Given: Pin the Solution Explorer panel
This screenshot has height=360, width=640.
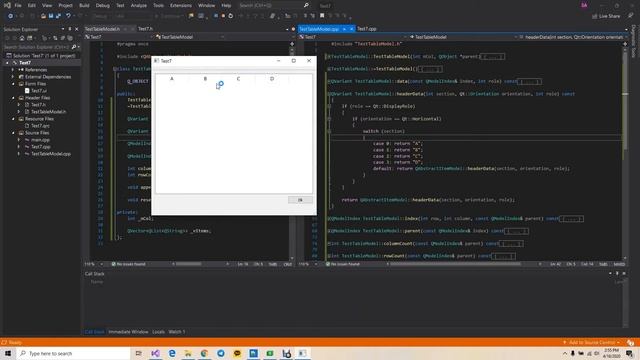Looking at the screenshot, I should (x=70, y=29).
